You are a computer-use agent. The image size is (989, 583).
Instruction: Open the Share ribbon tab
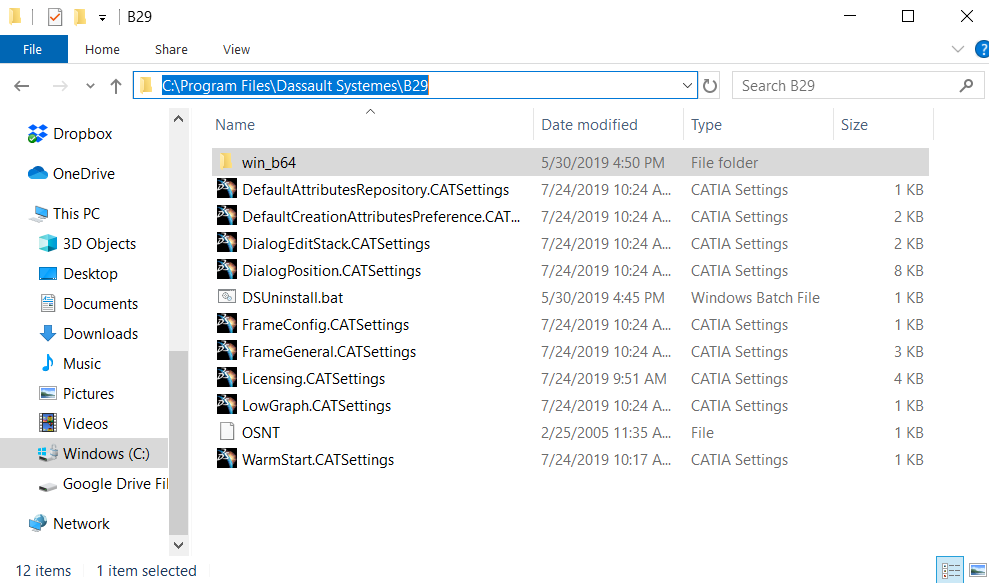(171, 49)
